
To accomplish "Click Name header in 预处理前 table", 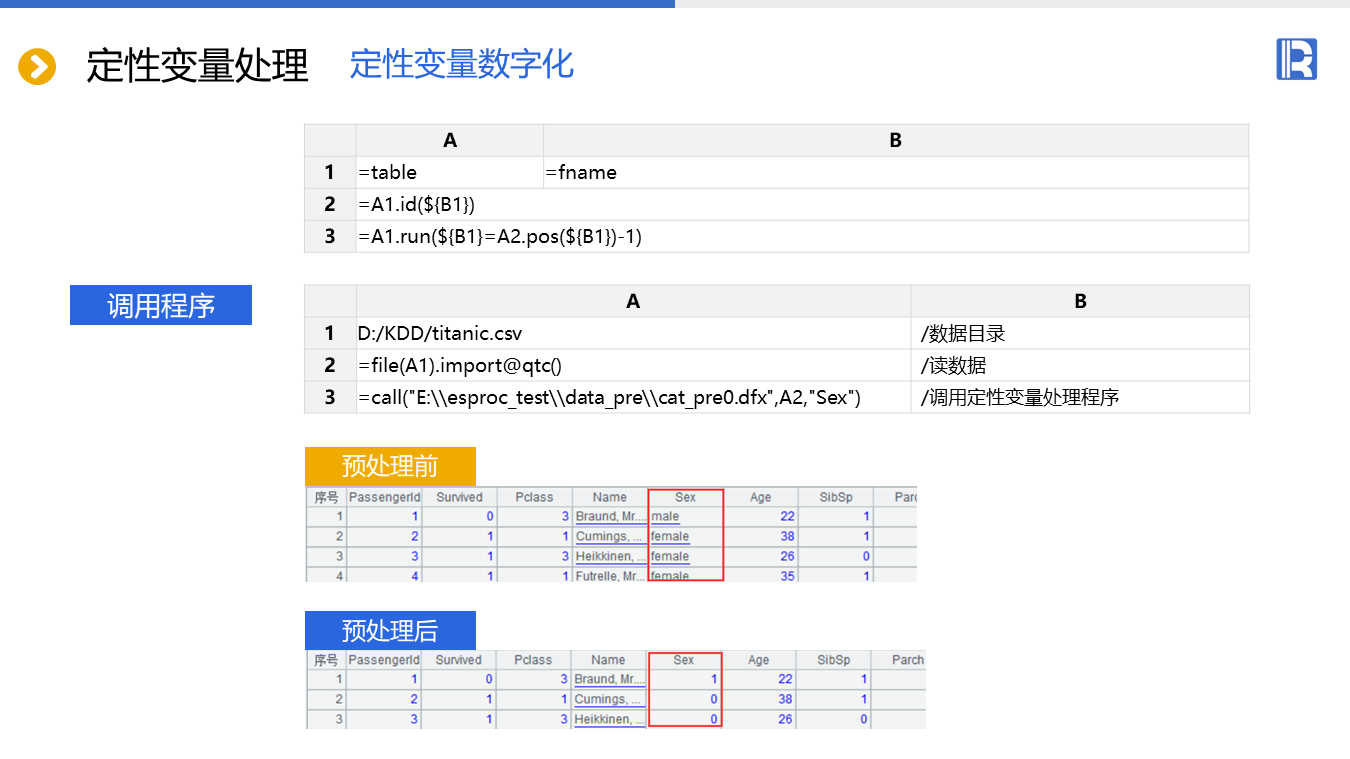I will click(x=609, y=497).
